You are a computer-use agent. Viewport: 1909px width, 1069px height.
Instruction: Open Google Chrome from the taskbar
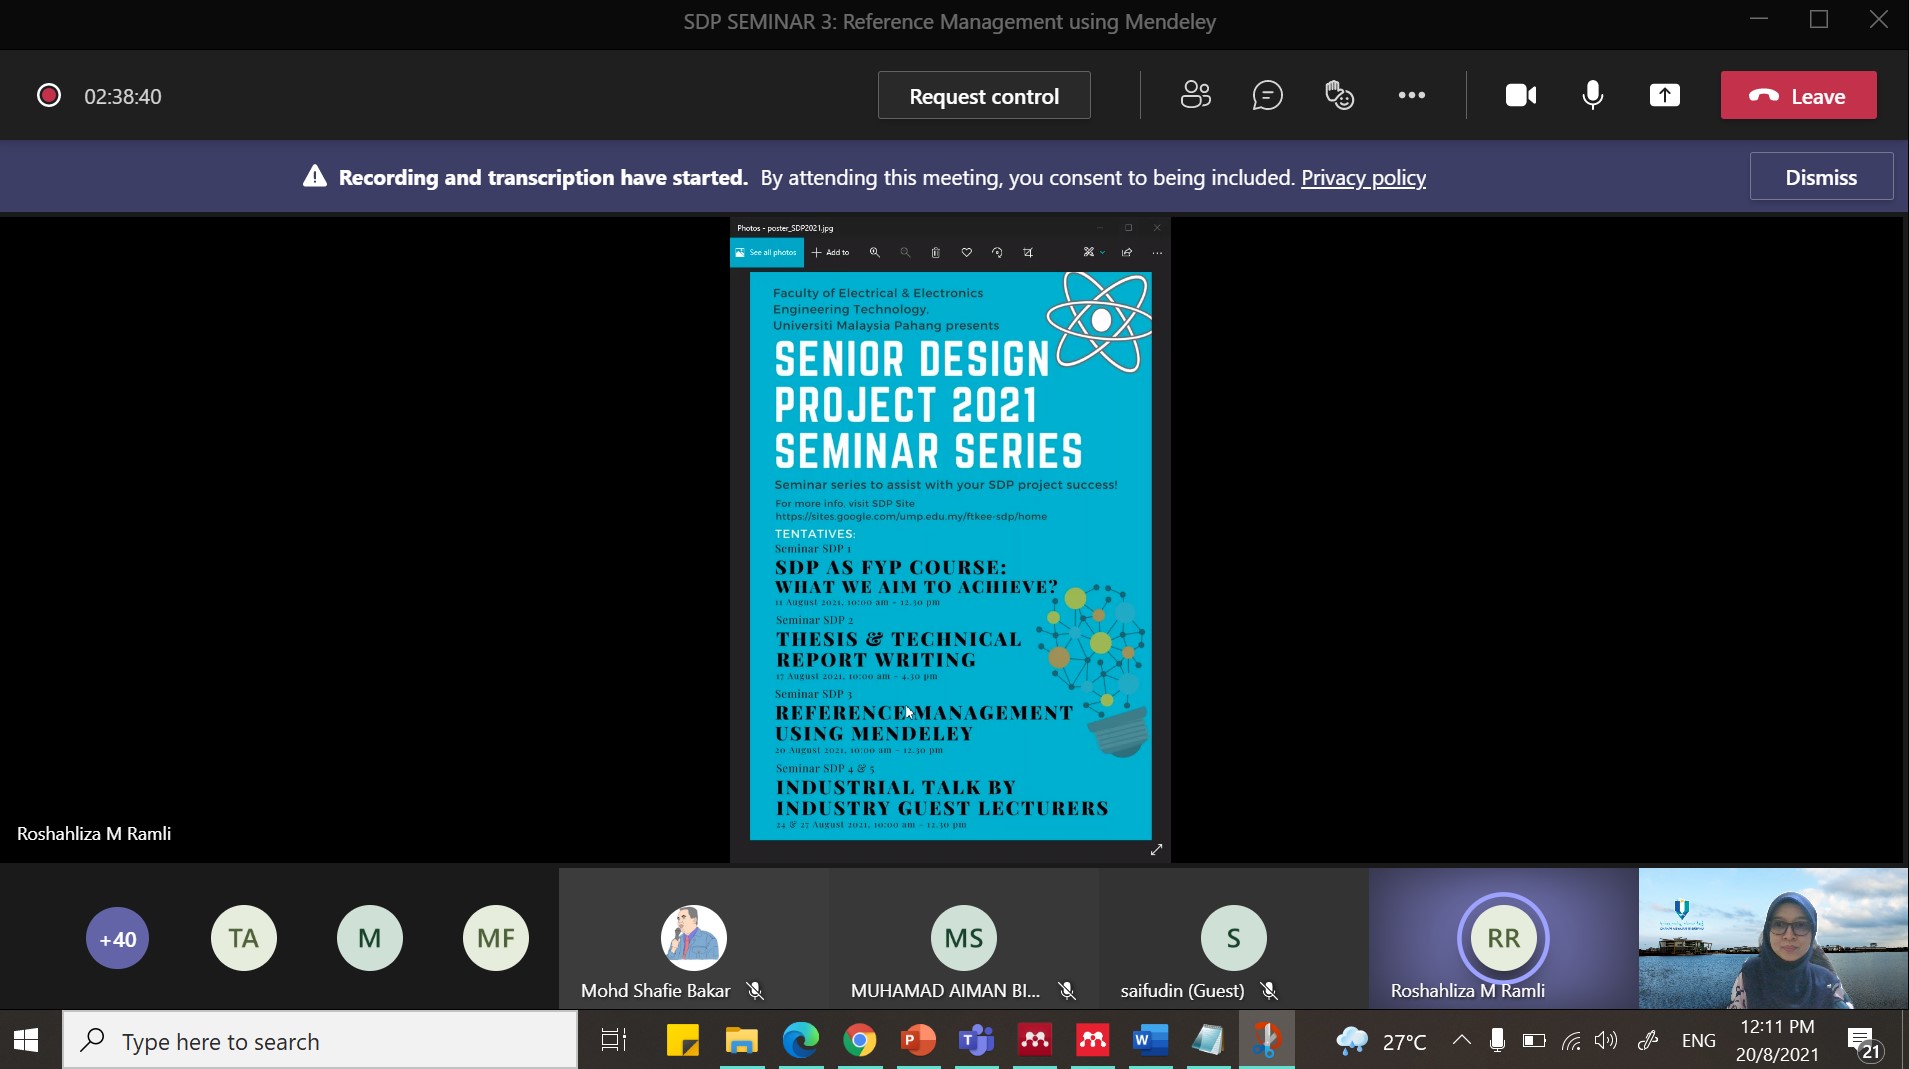tap(859, 1040)
